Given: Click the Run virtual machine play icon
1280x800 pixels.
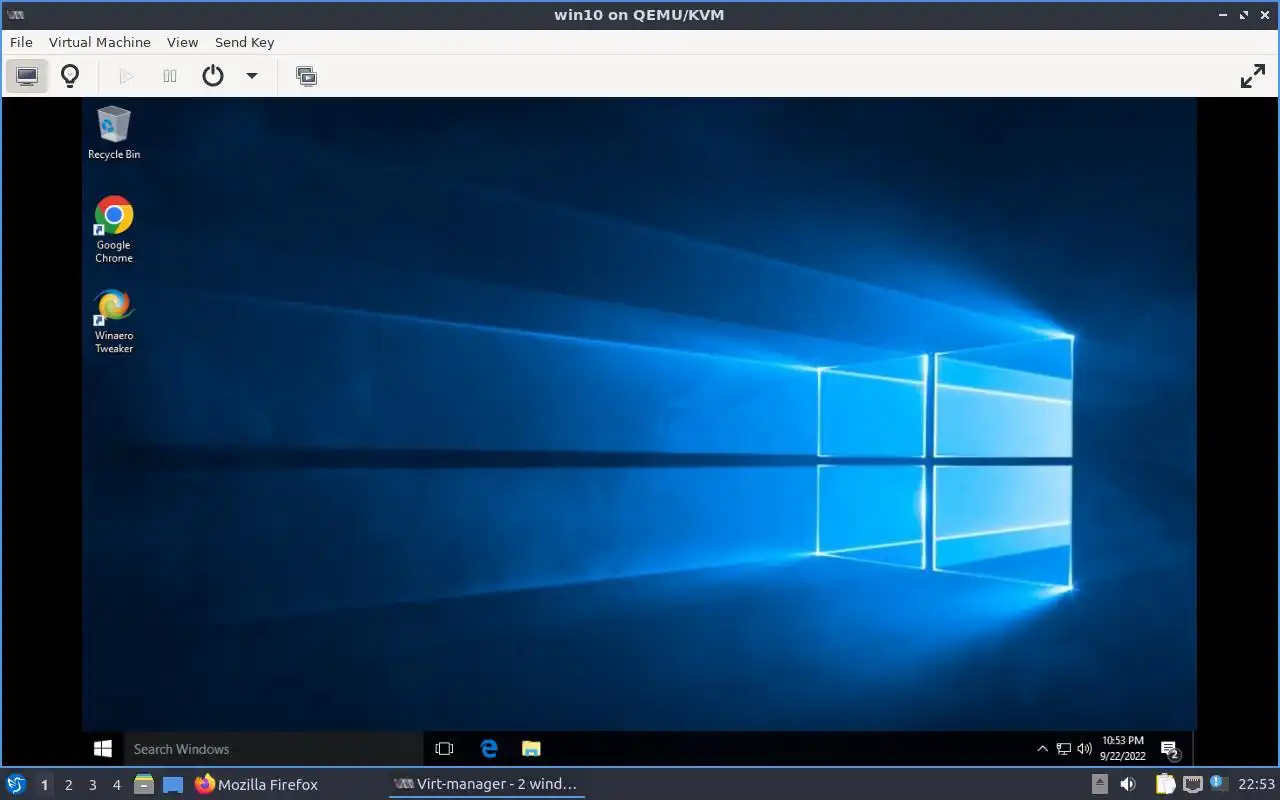Looking at the screenshot, I should [x=127, y=76].
